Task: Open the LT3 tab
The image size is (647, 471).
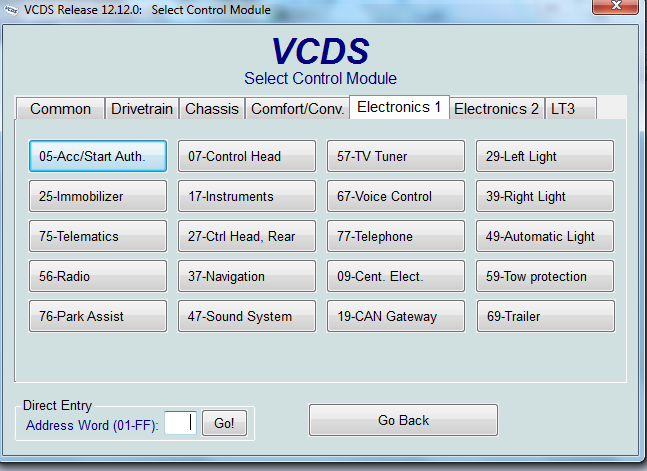Action: (x=571, y=109)
